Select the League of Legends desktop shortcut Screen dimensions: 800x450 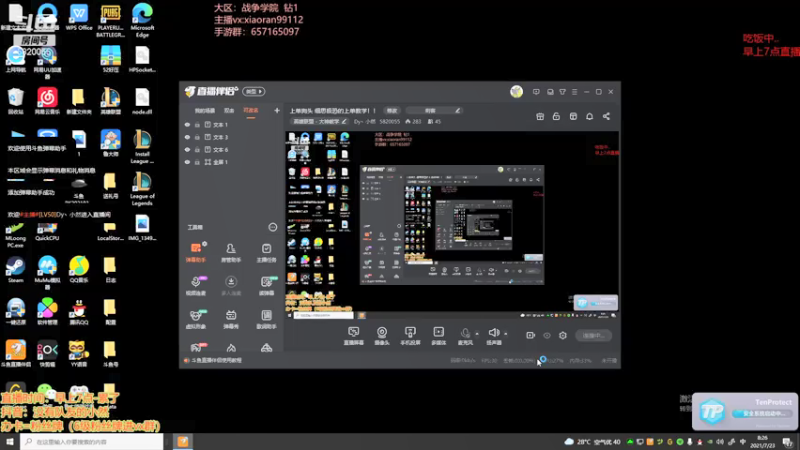pyautogui.click(x=142, y=189)
